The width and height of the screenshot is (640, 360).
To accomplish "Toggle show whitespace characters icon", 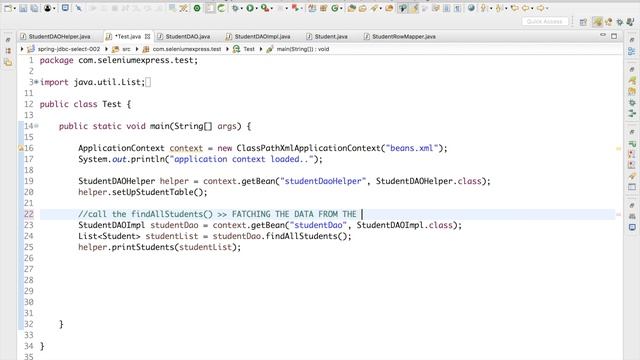I will click(x=458, y=8).
